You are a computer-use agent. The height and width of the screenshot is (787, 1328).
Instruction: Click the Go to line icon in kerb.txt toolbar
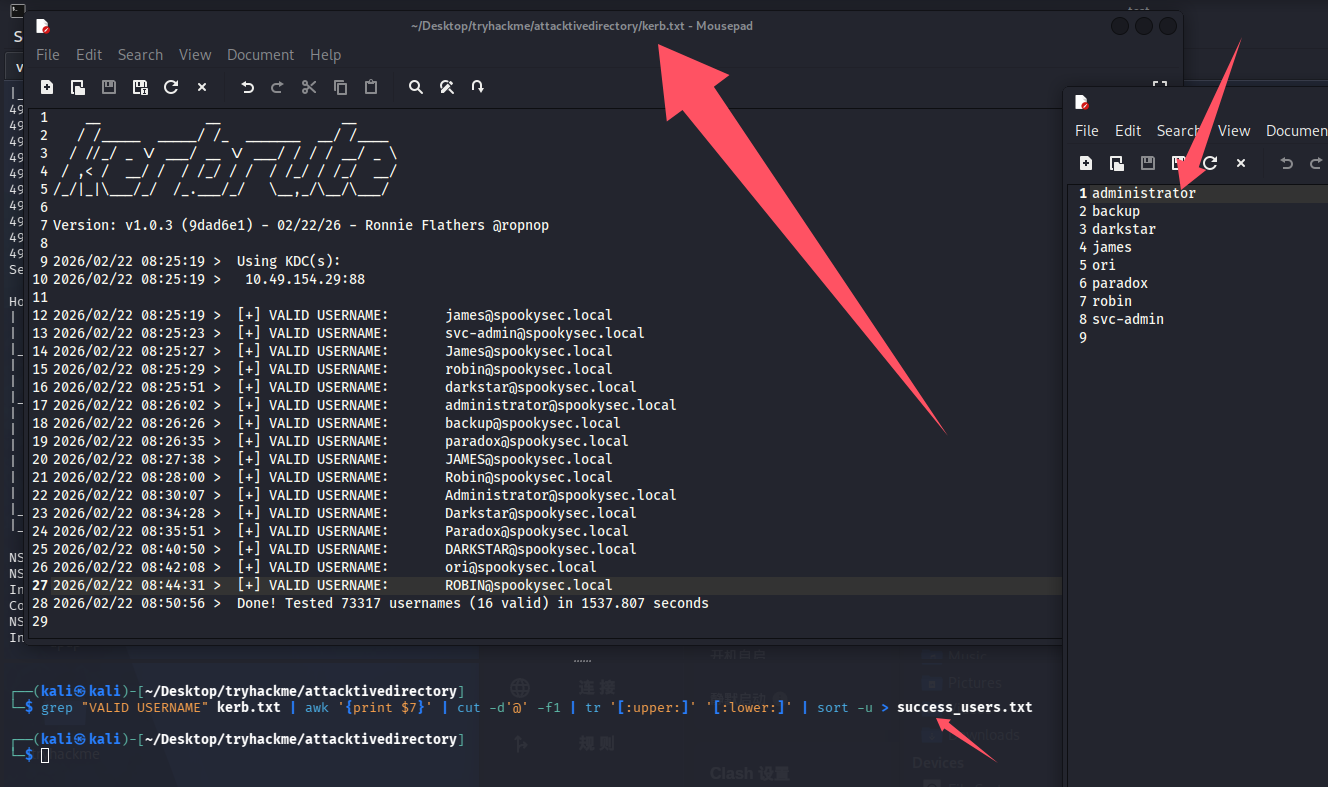coord(478,88)
